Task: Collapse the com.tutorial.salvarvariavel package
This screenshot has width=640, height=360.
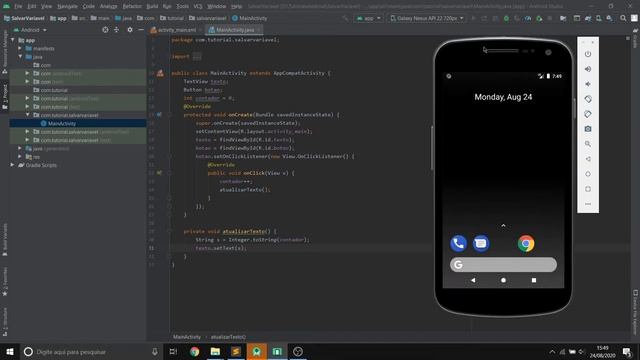Action: click(x=27, y=115)
